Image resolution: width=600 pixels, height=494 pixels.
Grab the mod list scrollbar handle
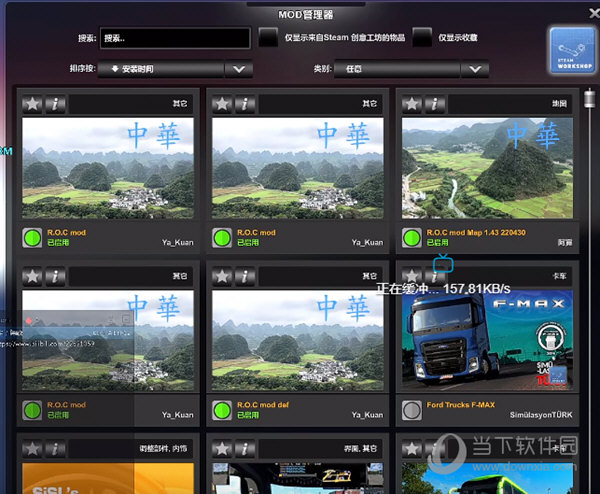point(590,99)
